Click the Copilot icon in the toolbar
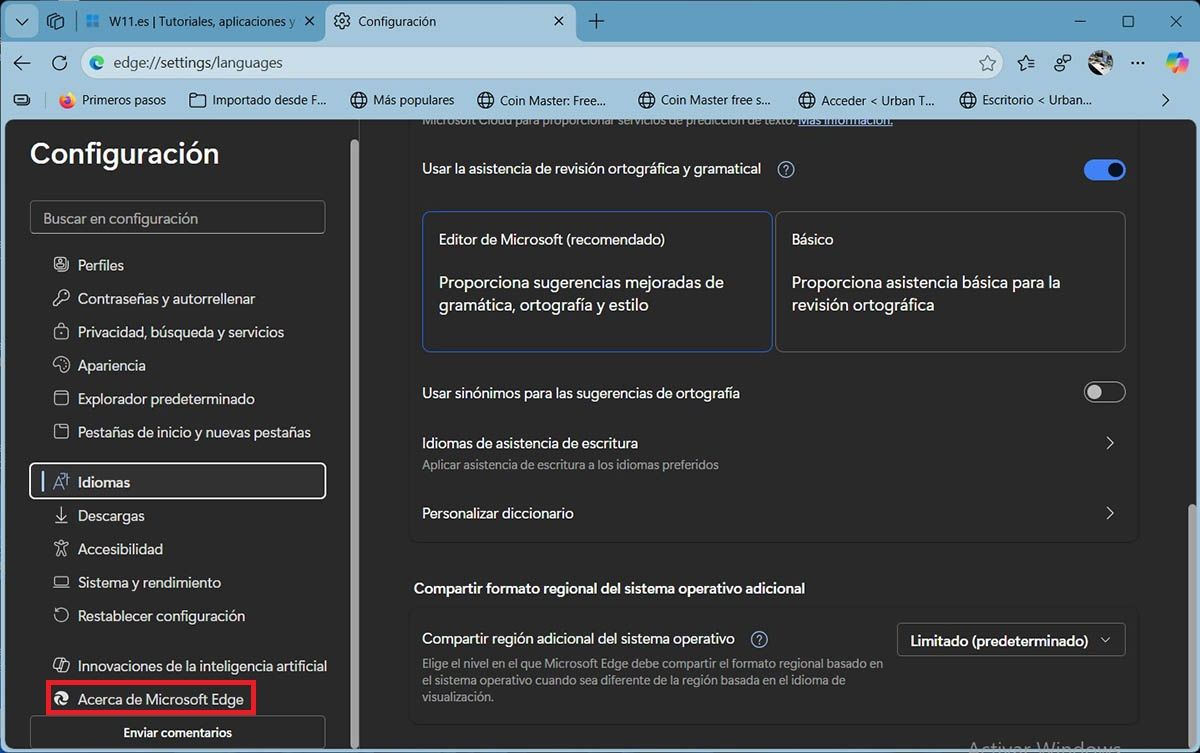The image size is (1200, 753). [x=1177, y=62]
